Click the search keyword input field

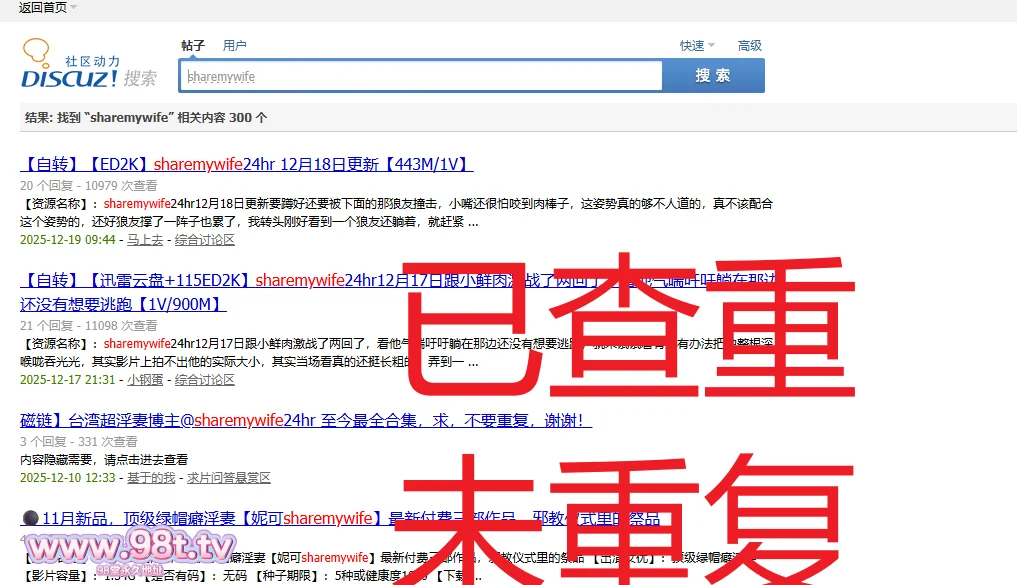(420, 76)
